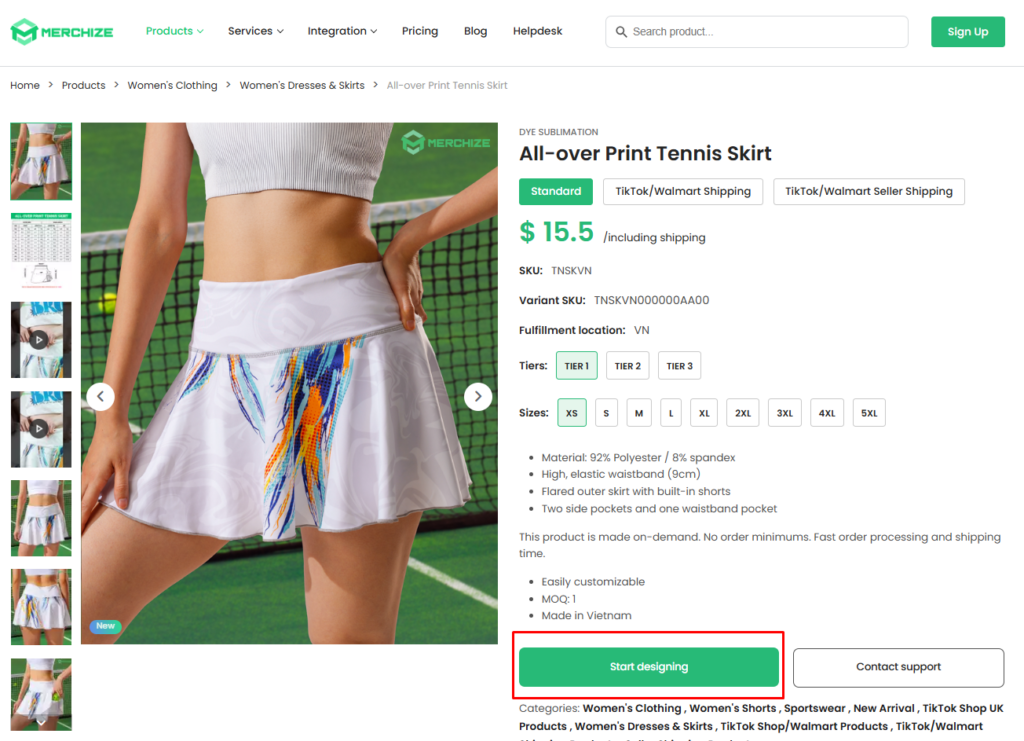
Task: Select the TIER 2 option
Action: 628,366
